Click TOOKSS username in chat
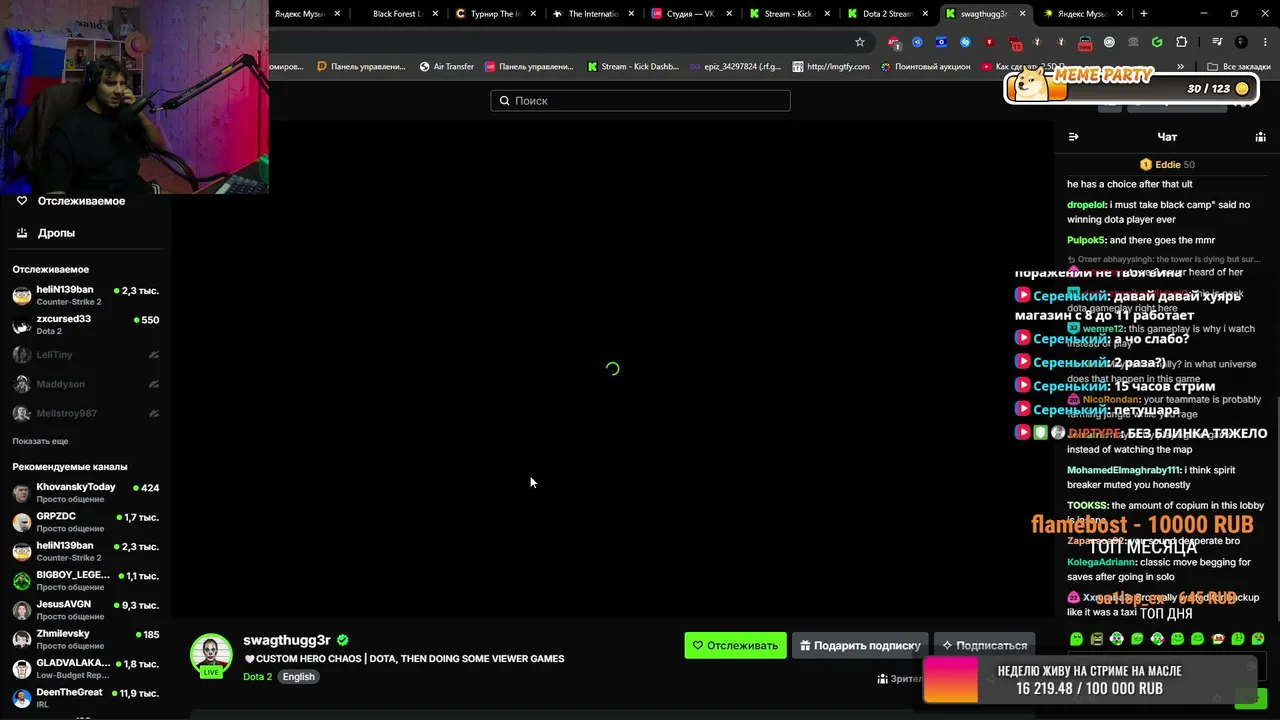The width and height of the screenshot is (1280, 720). [x=1087, y=506]
